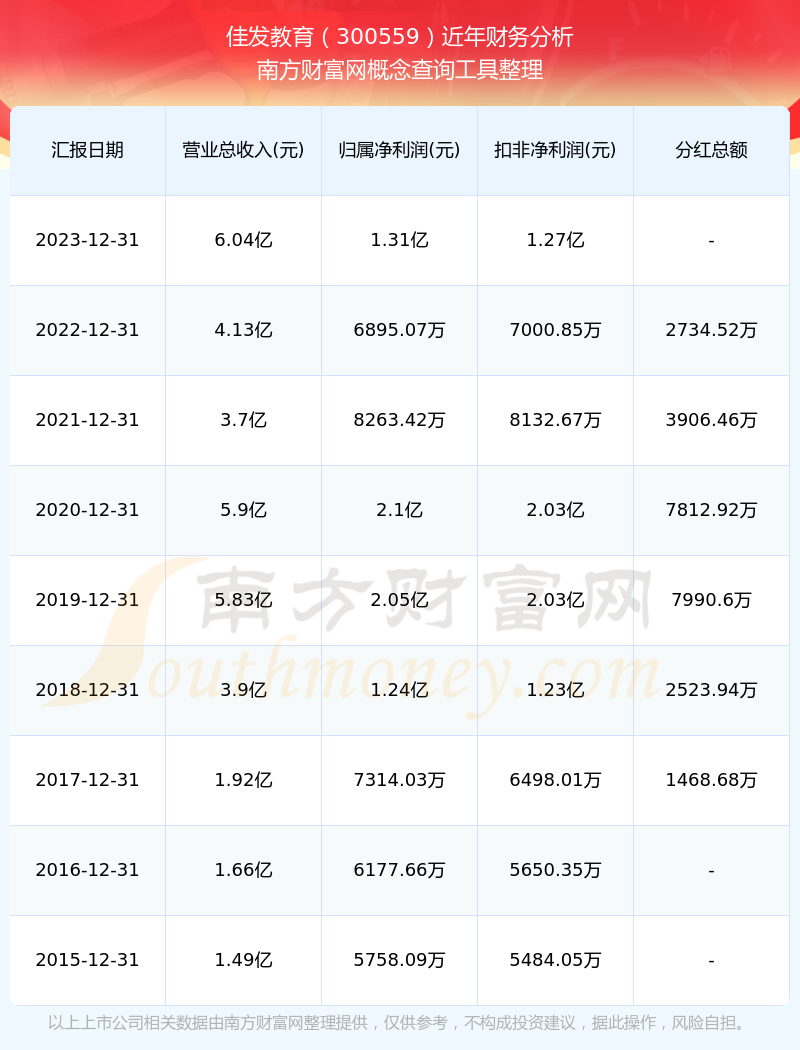Click the 2018-12-31 date cell
The image size is (800, 1050).
click(88, 690)
